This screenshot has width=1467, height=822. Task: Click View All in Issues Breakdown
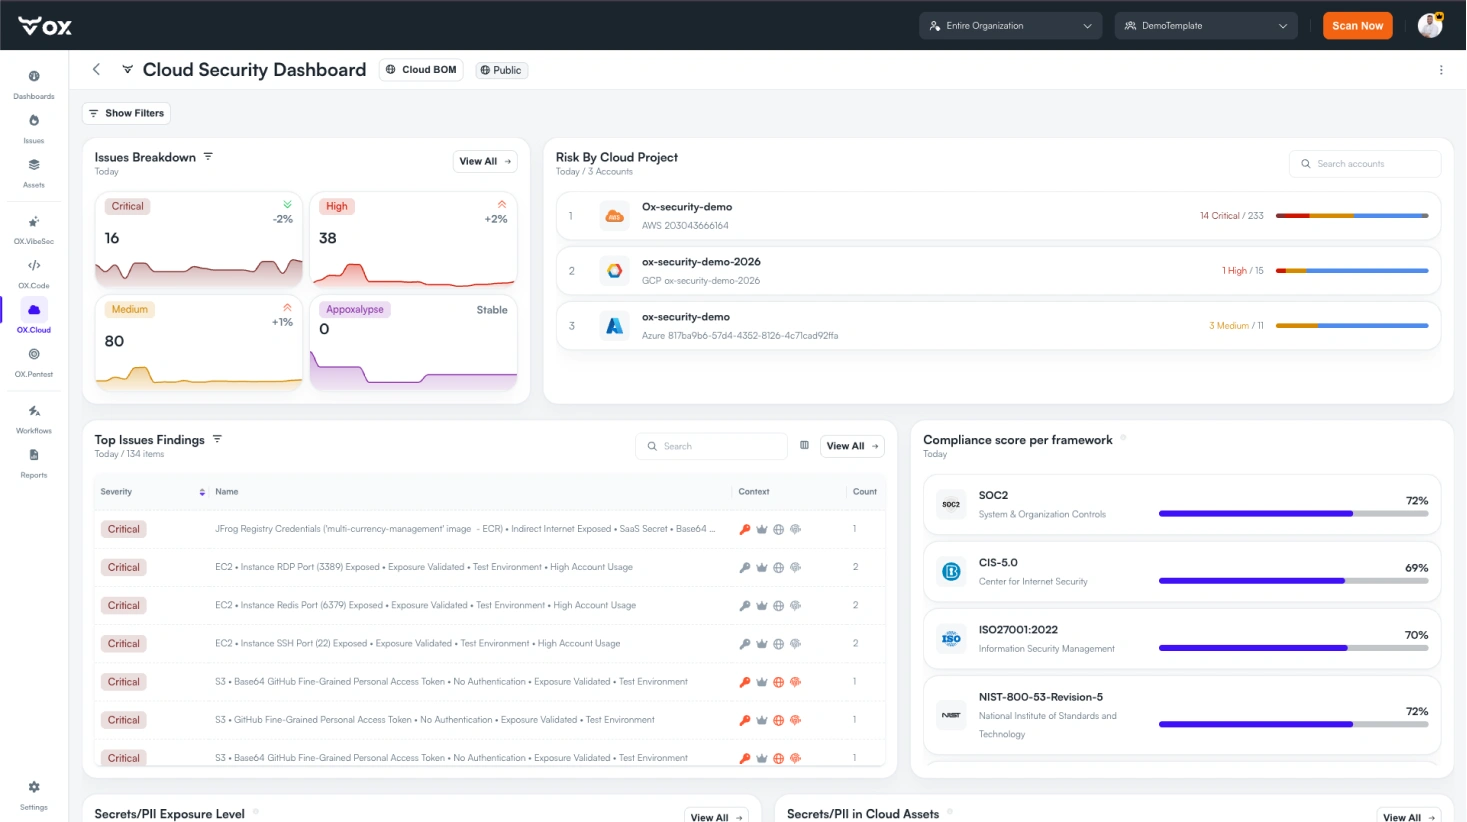pyautogui.click(x=485, y=161)
